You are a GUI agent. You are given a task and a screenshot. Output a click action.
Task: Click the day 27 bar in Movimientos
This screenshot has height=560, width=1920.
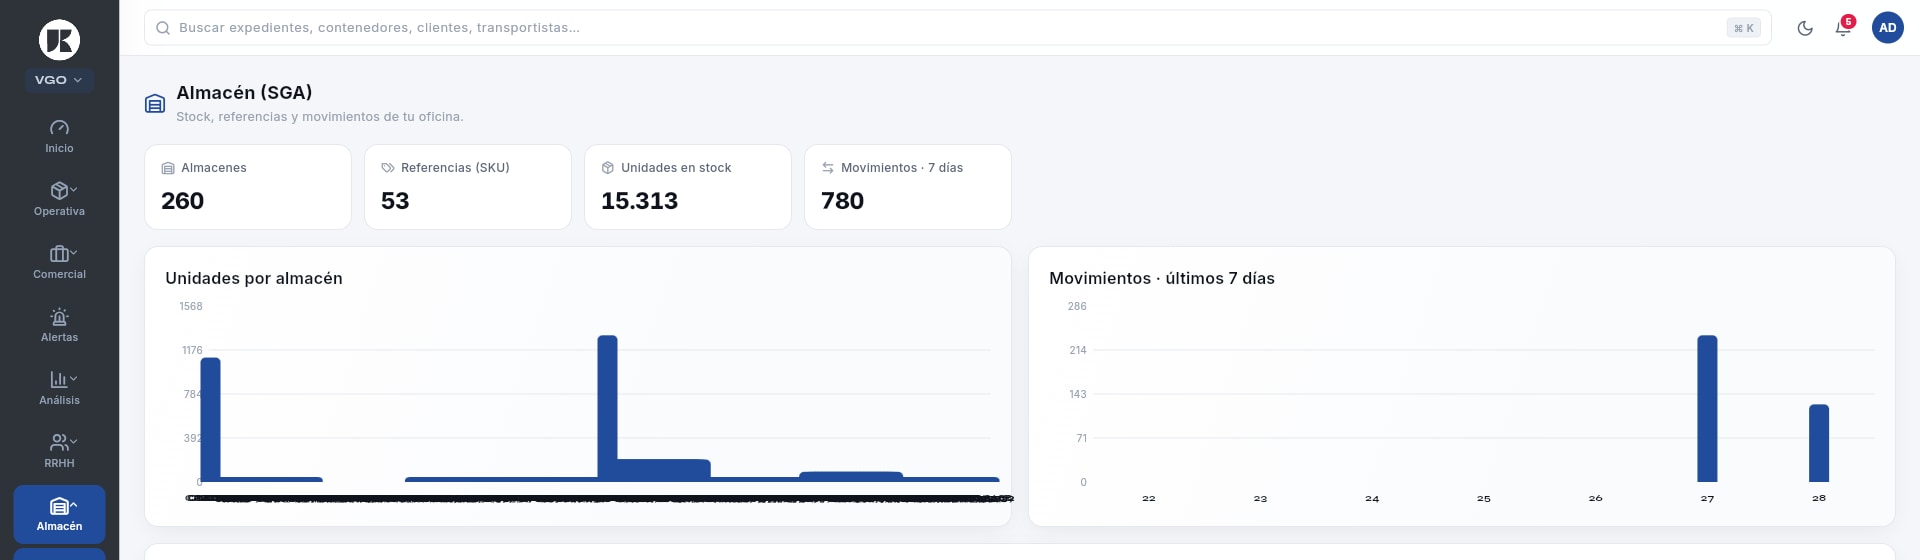click(x=1707, y=408)
